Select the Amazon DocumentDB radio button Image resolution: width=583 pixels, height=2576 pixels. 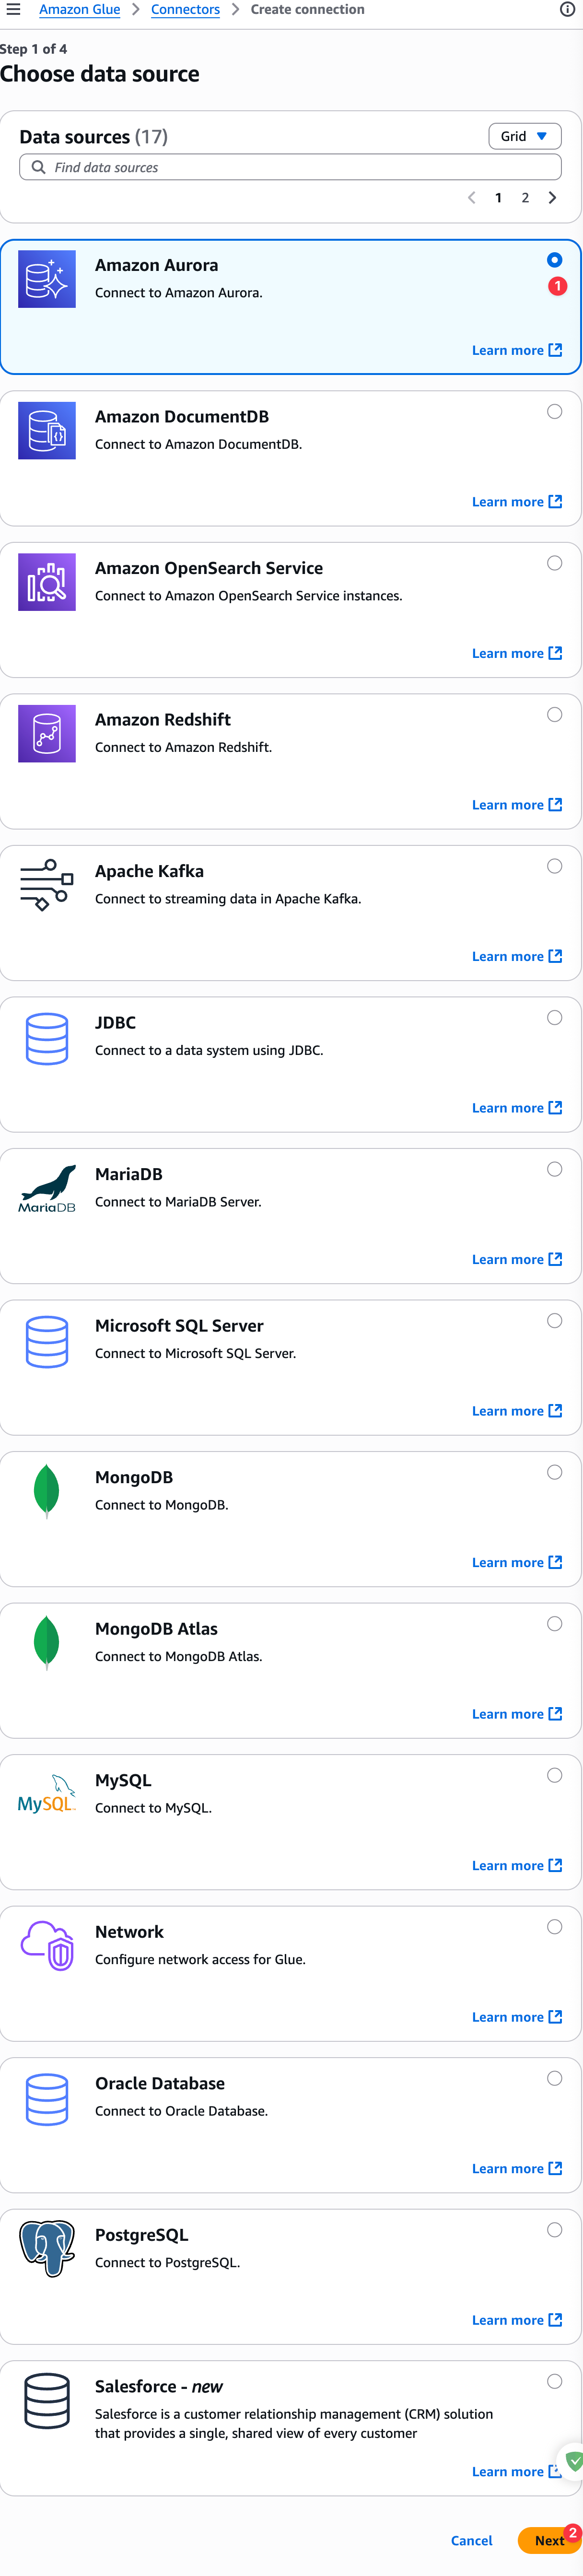click(x=555, y=412)
